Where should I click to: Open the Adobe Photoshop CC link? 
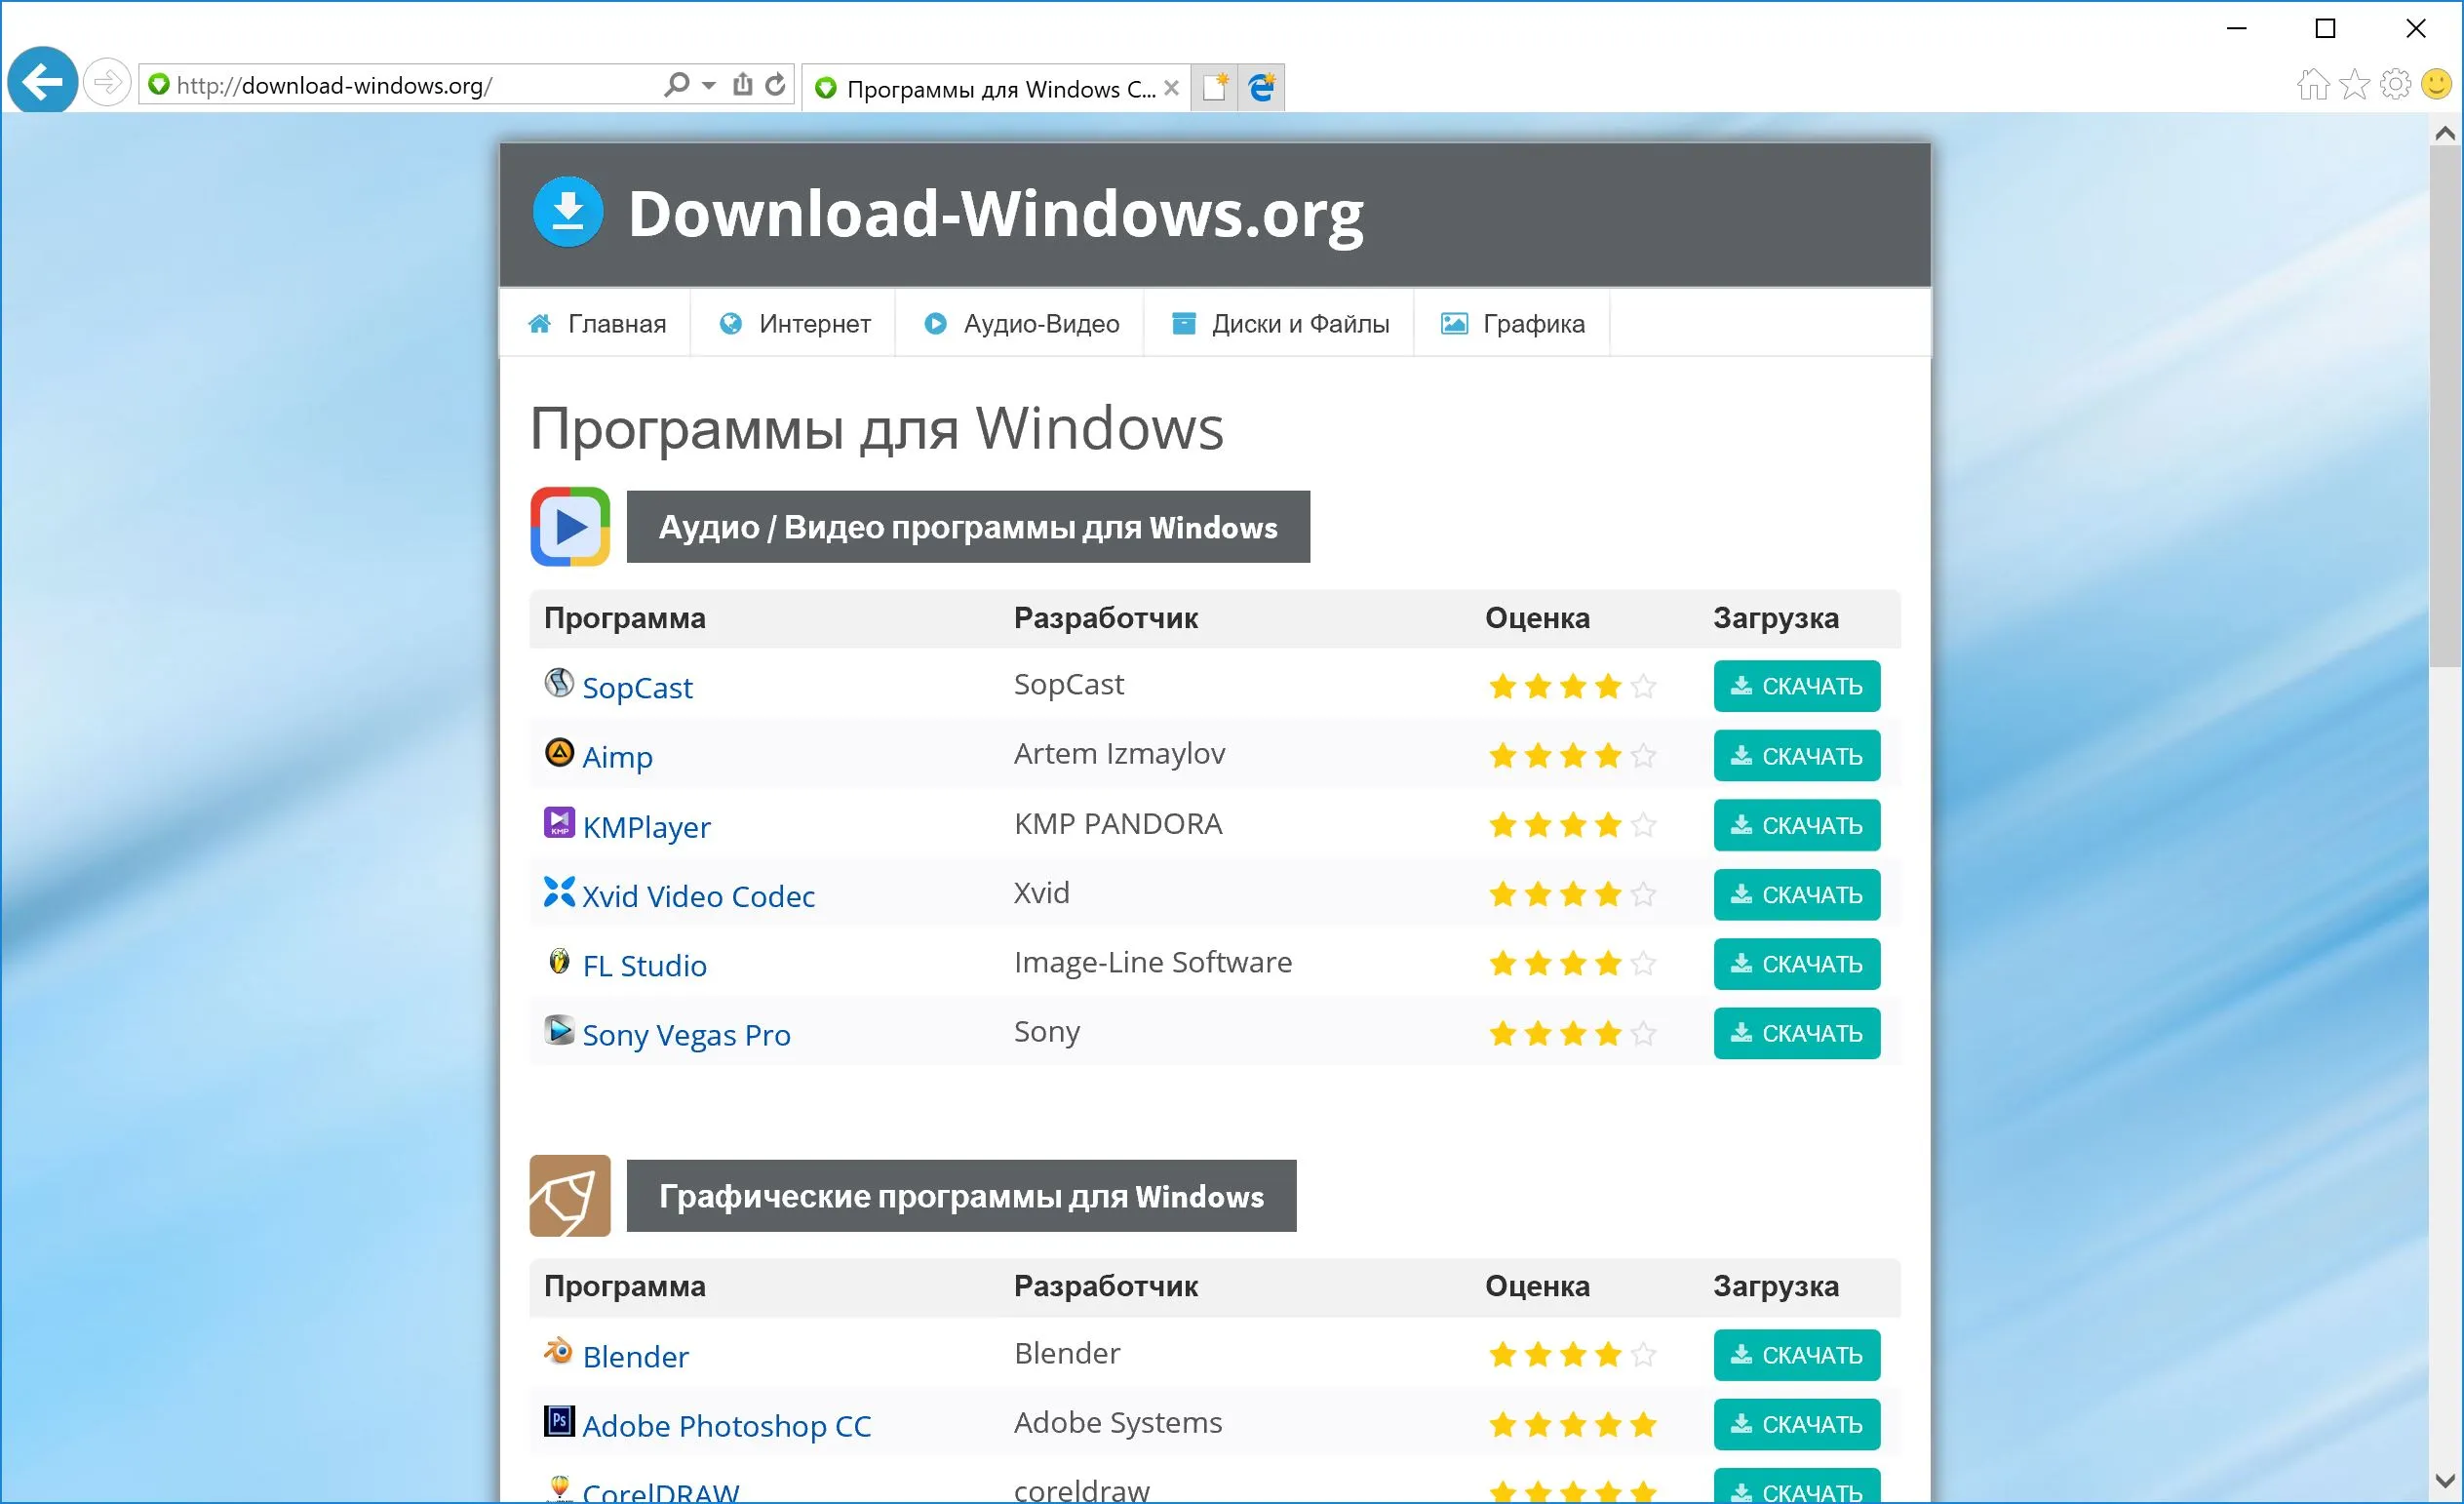coord(726,1426)
